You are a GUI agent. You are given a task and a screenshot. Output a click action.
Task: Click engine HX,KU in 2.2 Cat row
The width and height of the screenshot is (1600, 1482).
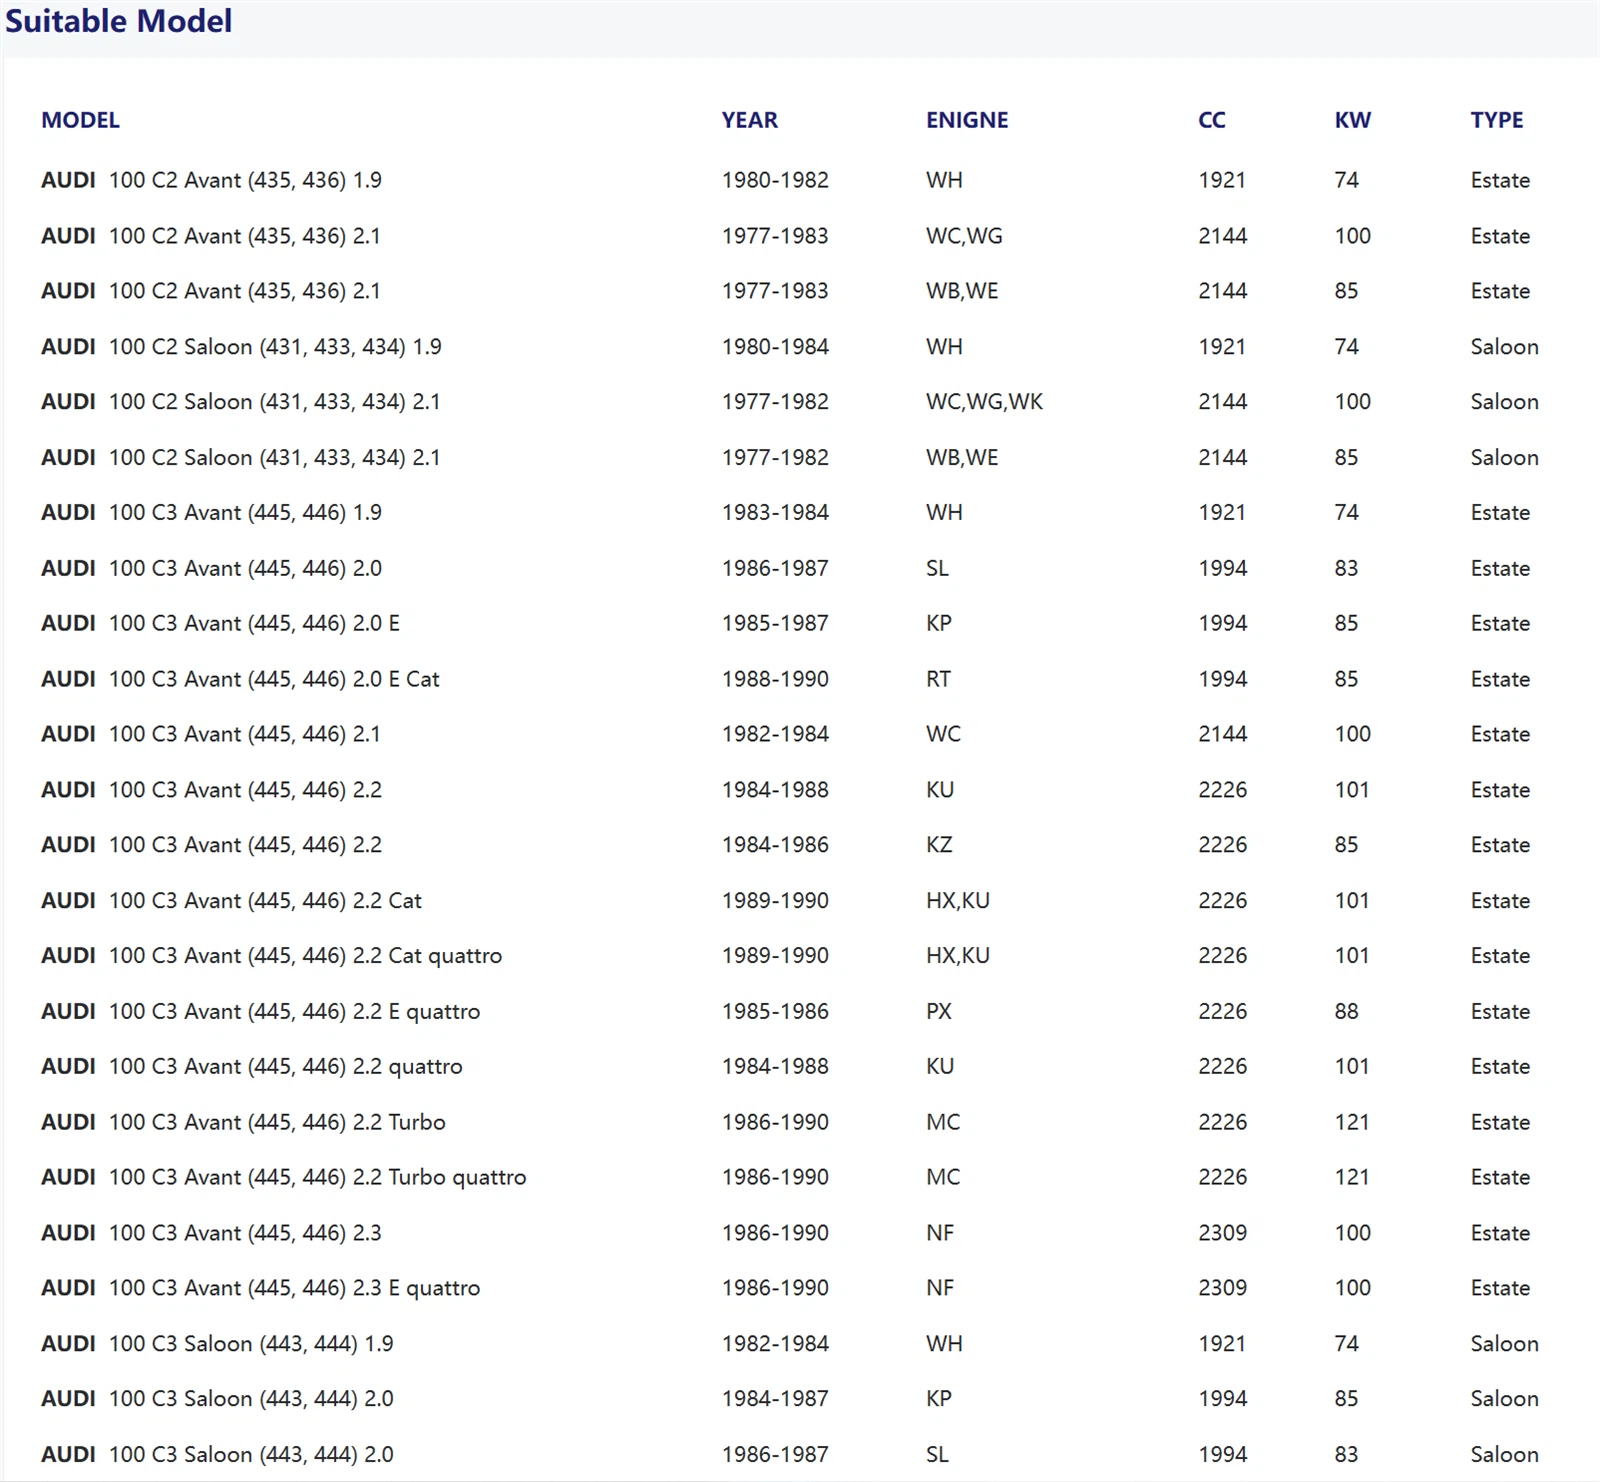[x=958, y=900]
